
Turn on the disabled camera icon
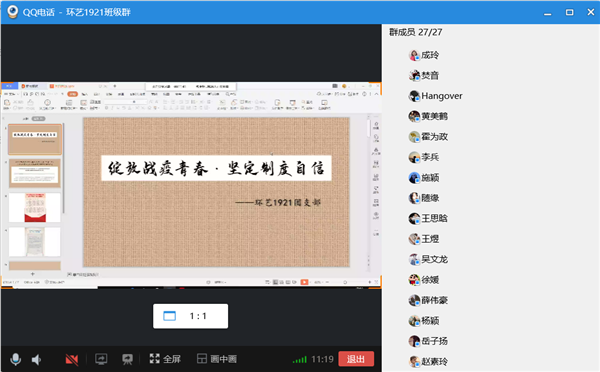(x=72, y=359)
